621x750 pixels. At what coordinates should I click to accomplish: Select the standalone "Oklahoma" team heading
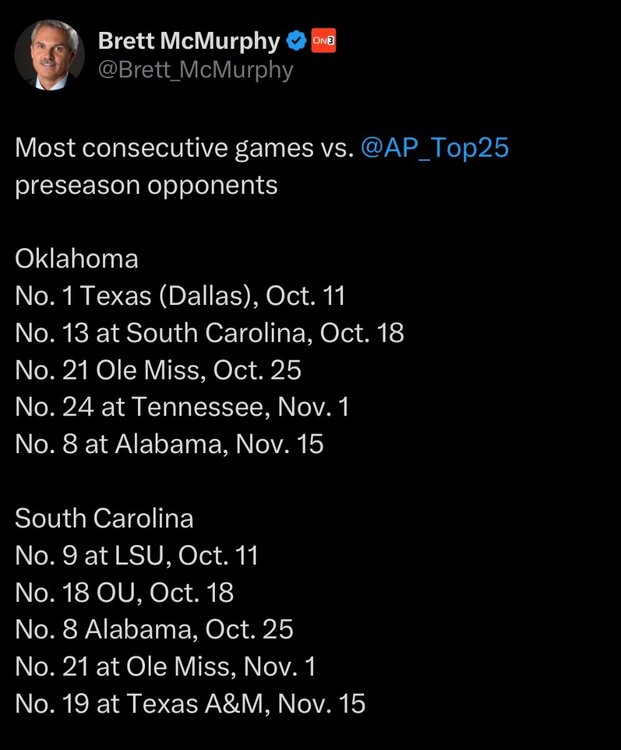(77, 259)
